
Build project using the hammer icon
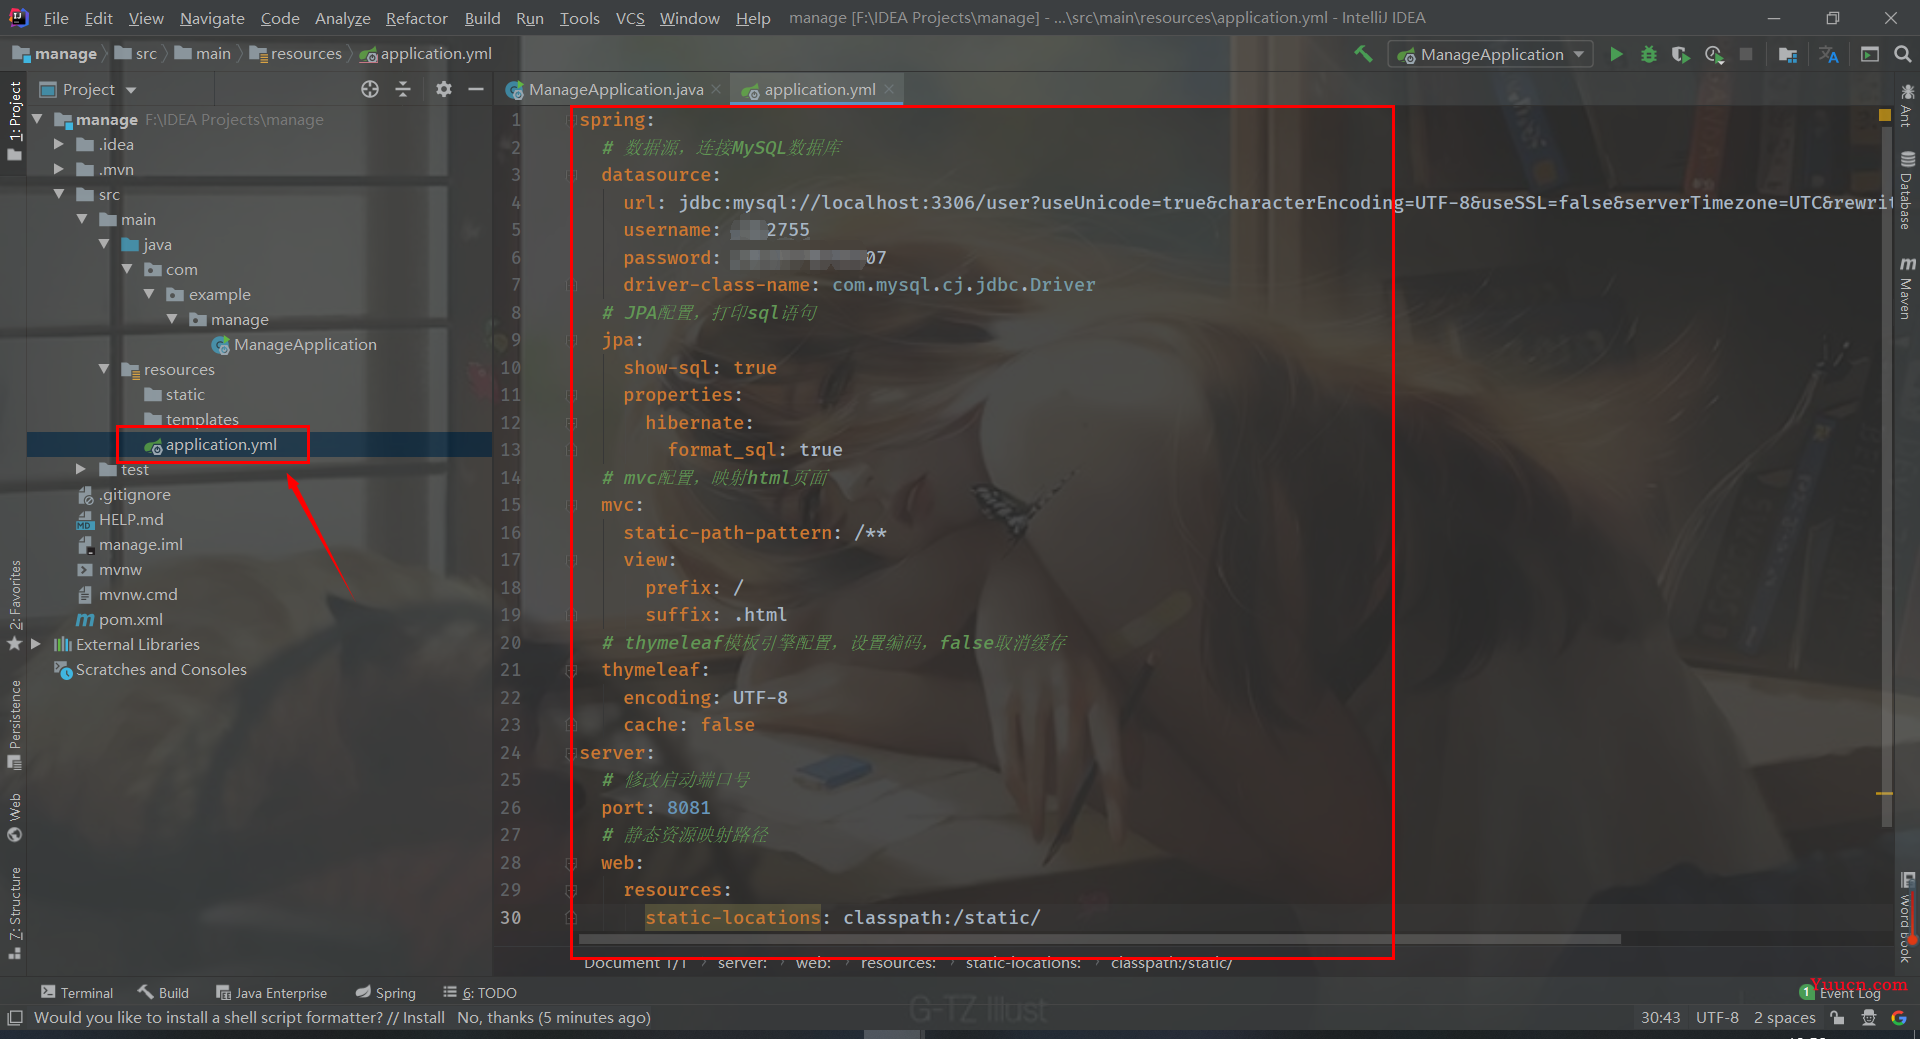click(x=1363, y=55)
